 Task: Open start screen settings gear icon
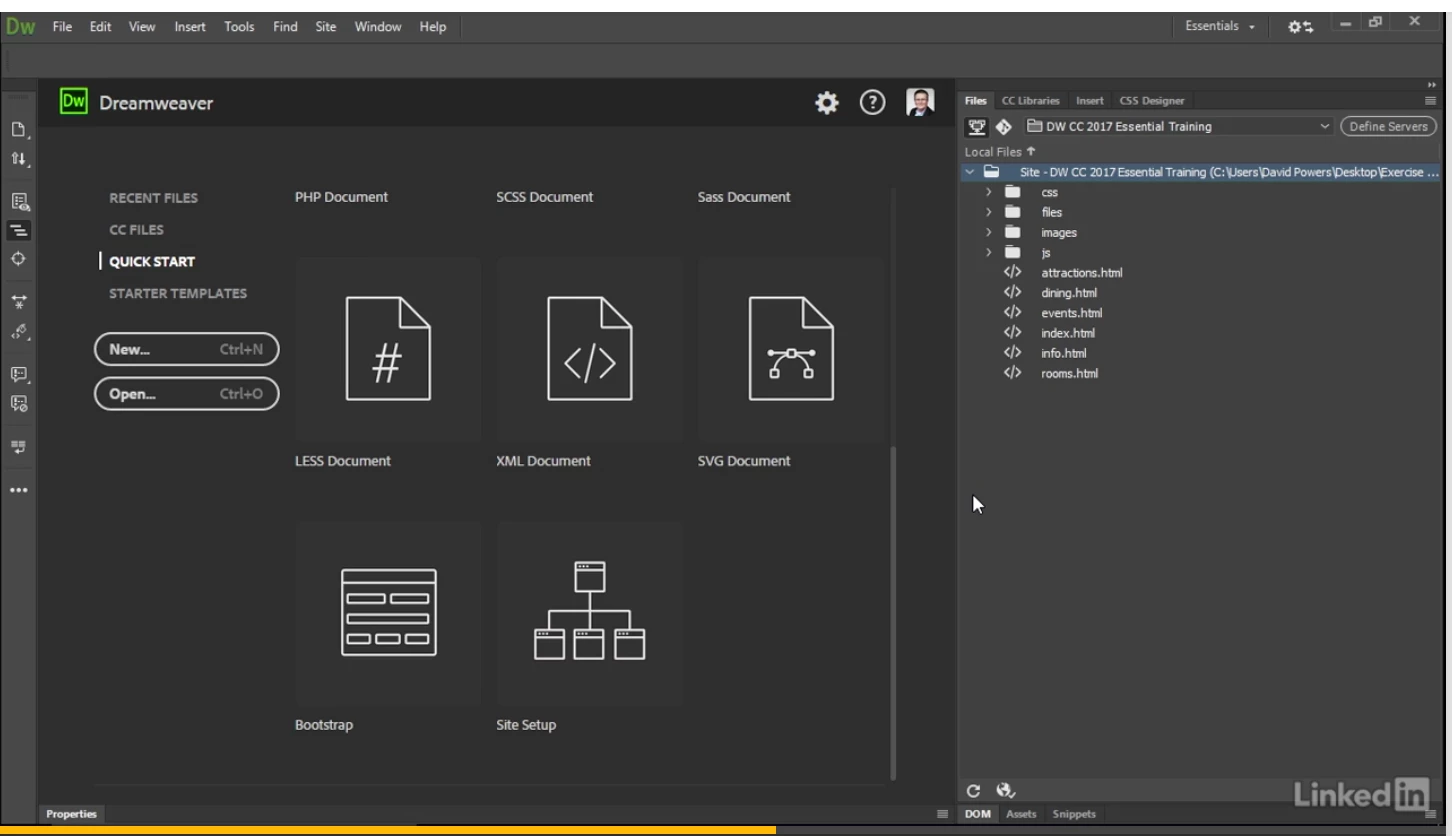[x=827, y=102]
